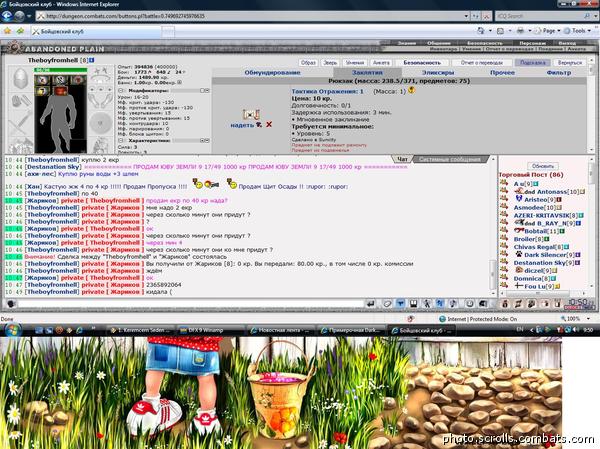Click the info icon beside Theboyfromhell [8]
Screen dimensions: 600x449
tap(91, 60)
